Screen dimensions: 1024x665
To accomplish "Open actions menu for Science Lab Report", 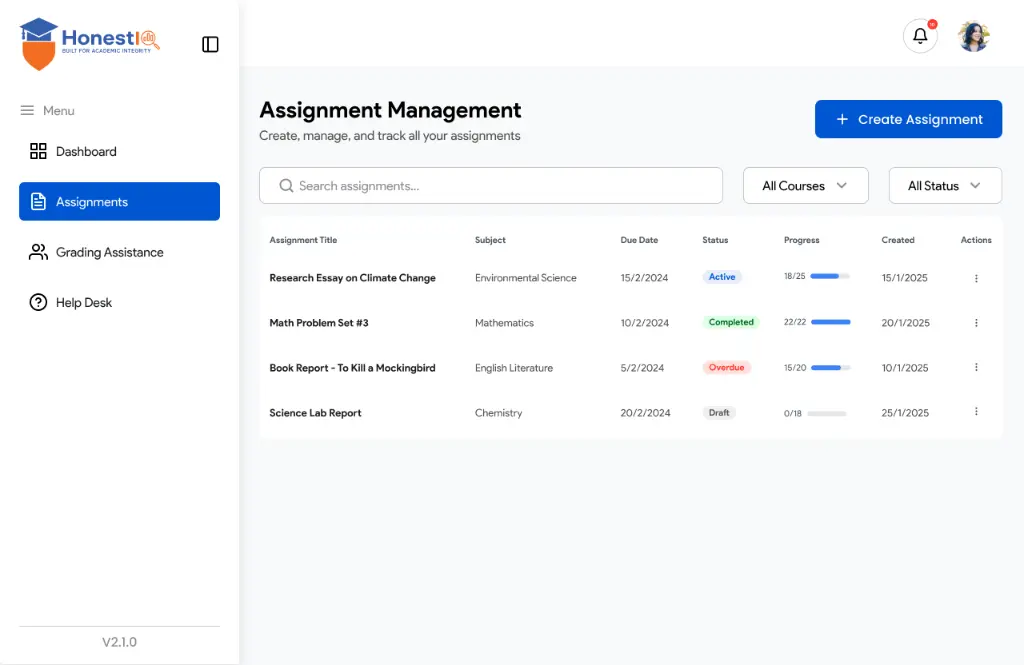I will click(976, 412).
